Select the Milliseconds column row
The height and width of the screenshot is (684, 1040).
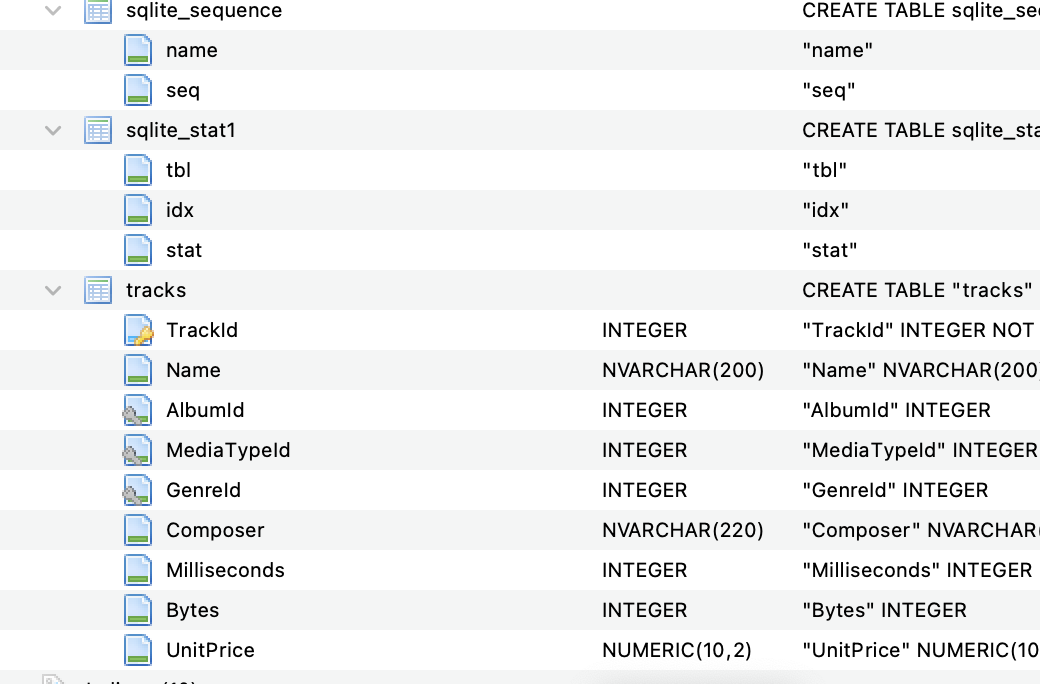pos(226,570)
